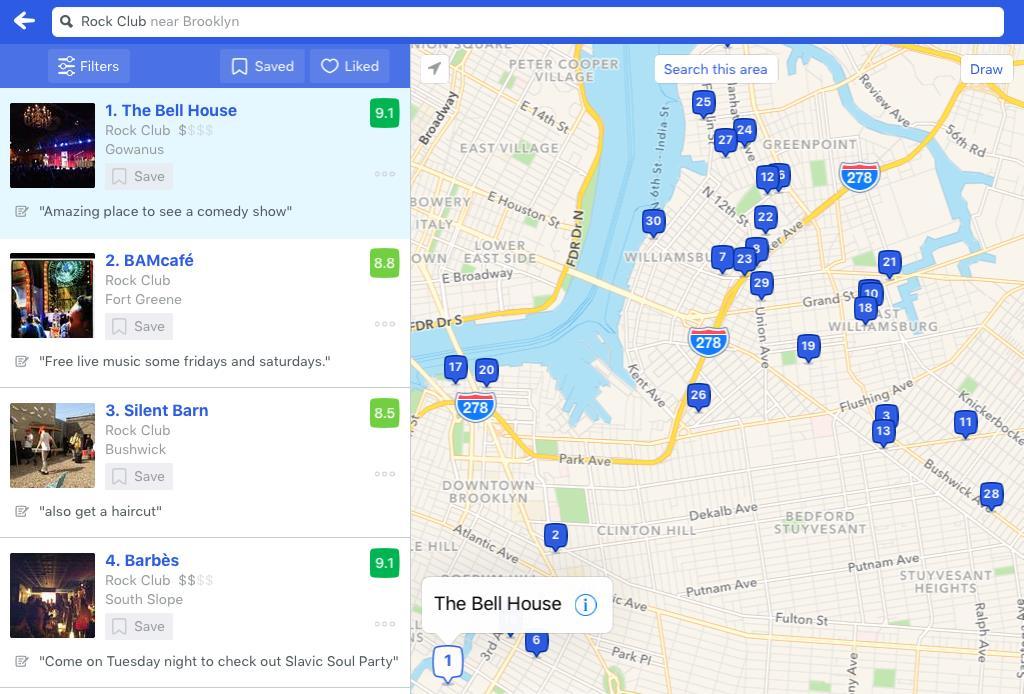Open the Silent Barn listing title
1024x694 pixels.
pyautogui.click(x=157, y=411)
